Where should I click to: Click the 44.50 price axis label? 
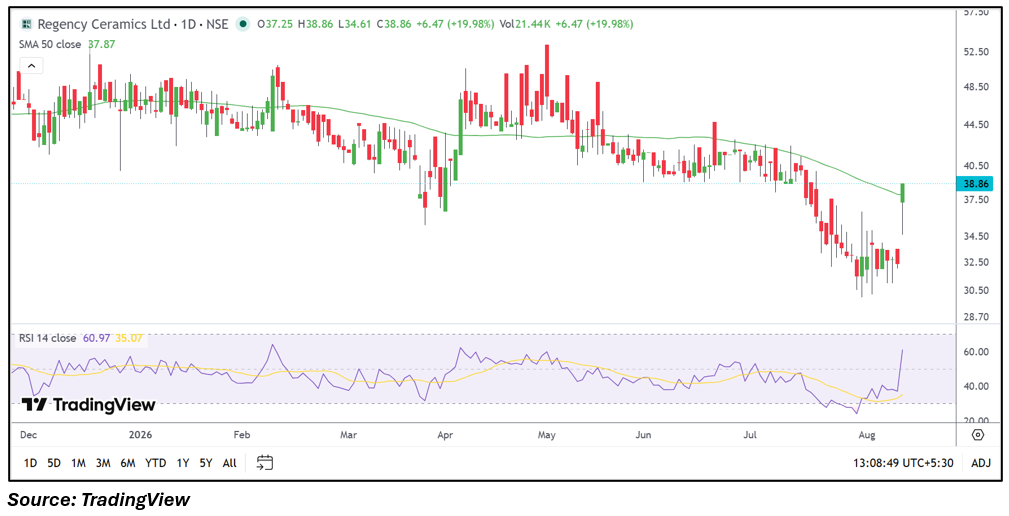click(977, 124)
